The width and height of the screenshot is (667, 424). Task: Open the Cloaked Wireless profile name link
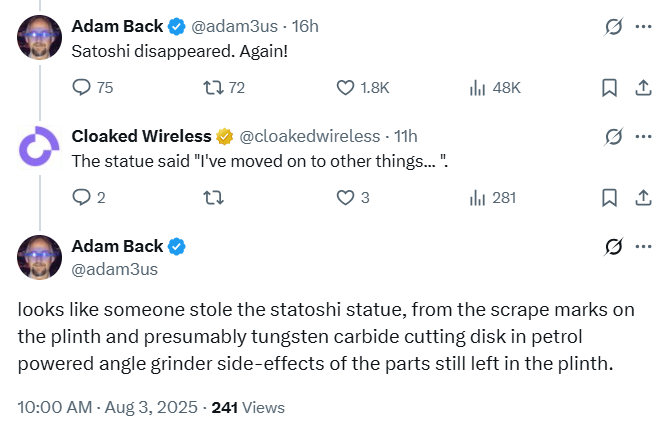coord(141,136)
